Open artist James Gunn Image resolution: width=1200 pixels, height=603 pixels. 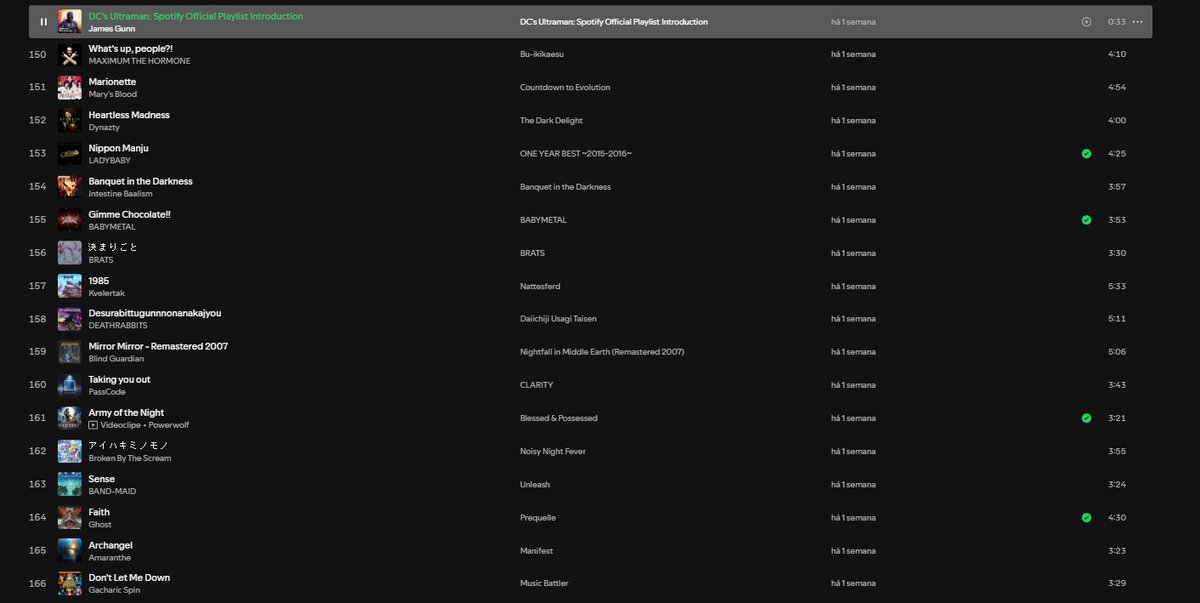pos(111,29)
